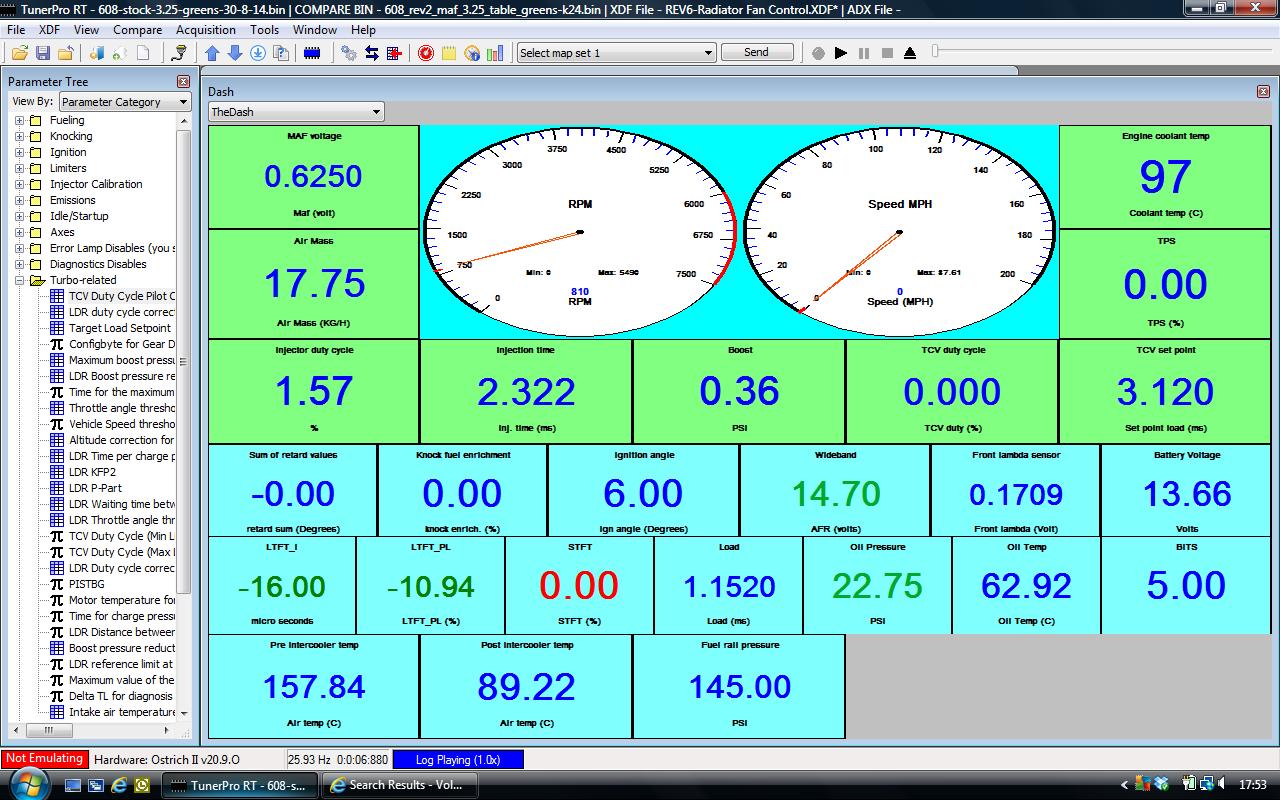Screen dimensions: 1280x800
Task: Select LDR P-Part tree item
Action: (x=95, y=488)
